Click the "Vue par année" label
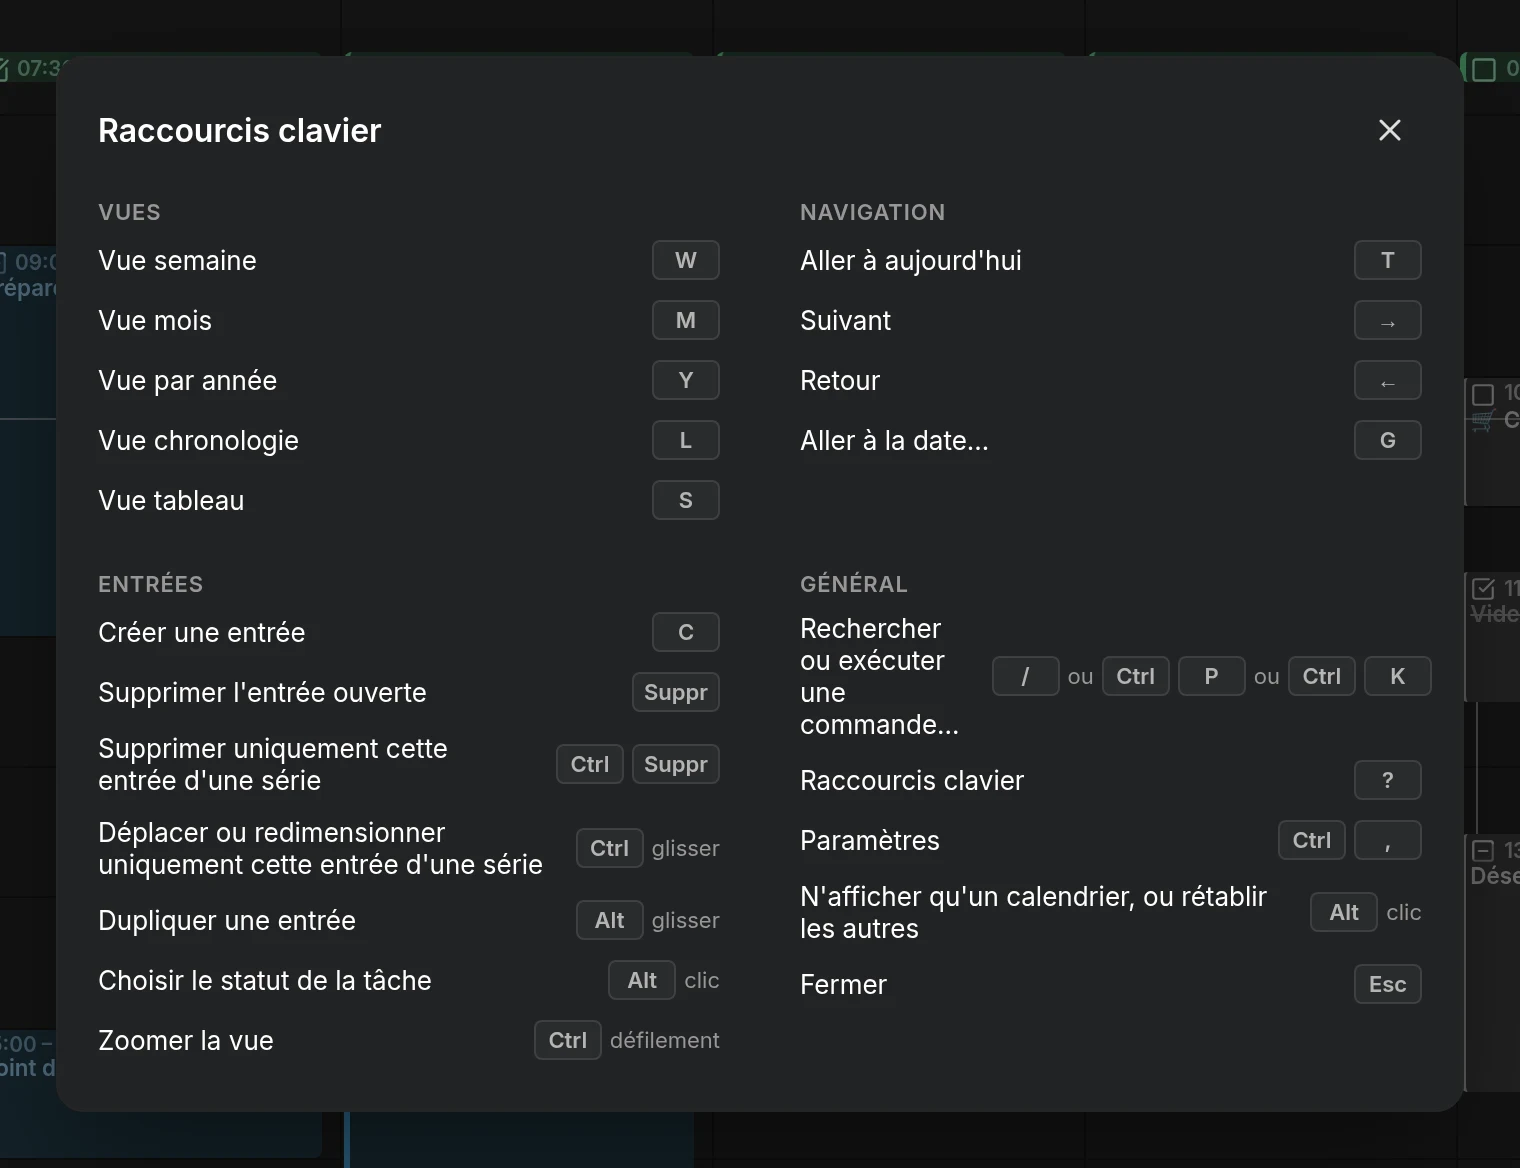The image size is (1520, 1168). (187, 380)
